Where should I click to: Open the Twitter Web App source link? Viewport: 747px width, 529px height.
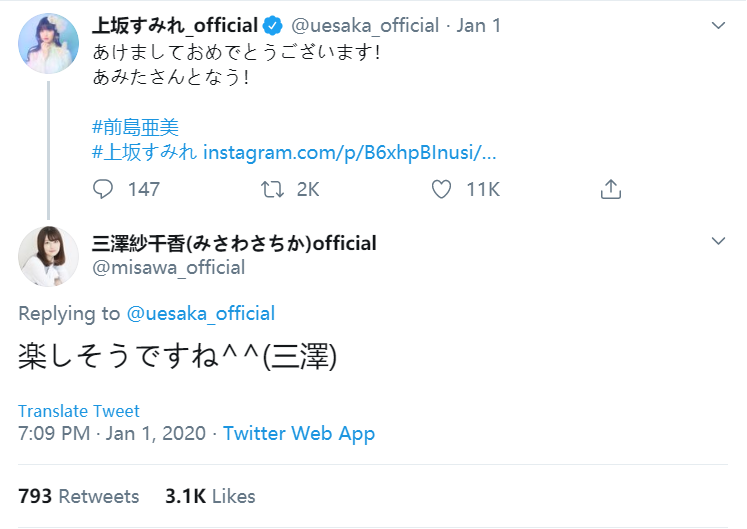(299, 434)
